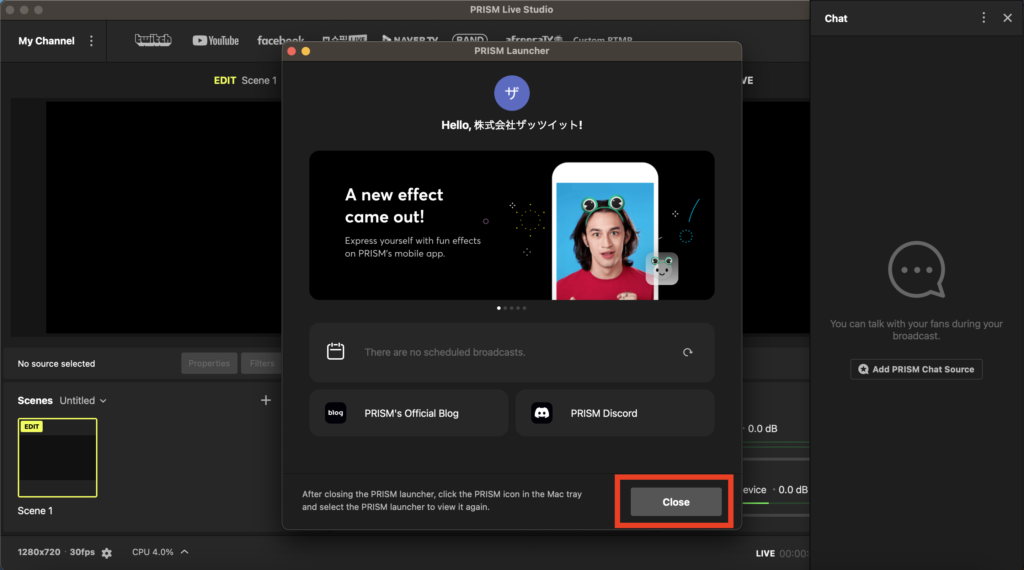1024x570 pixels.
Task: Expand the CPU usage stats chevron
Action: pyautogui.click(x=185, y=552)
